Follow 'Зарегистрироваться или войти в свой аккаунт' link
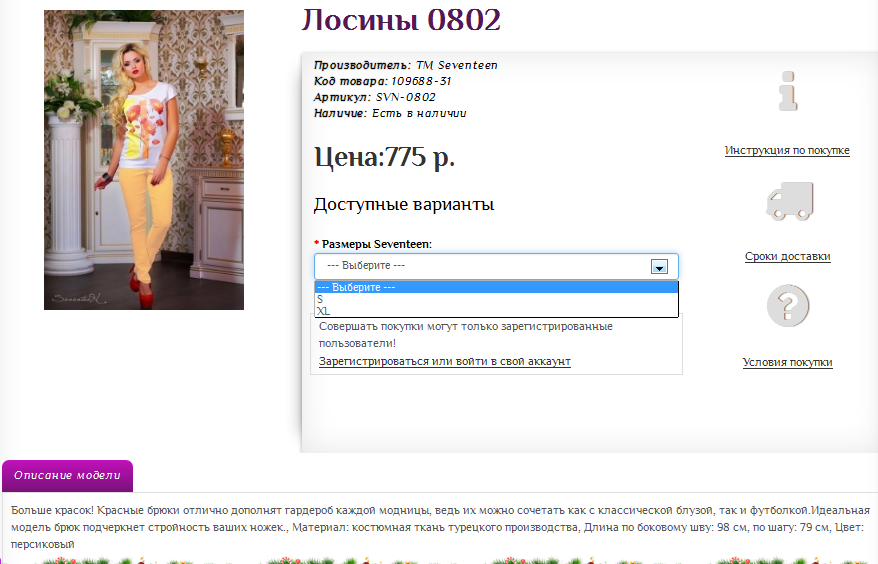878x564 pixels. pyautogui.click(x=445, y=361)
